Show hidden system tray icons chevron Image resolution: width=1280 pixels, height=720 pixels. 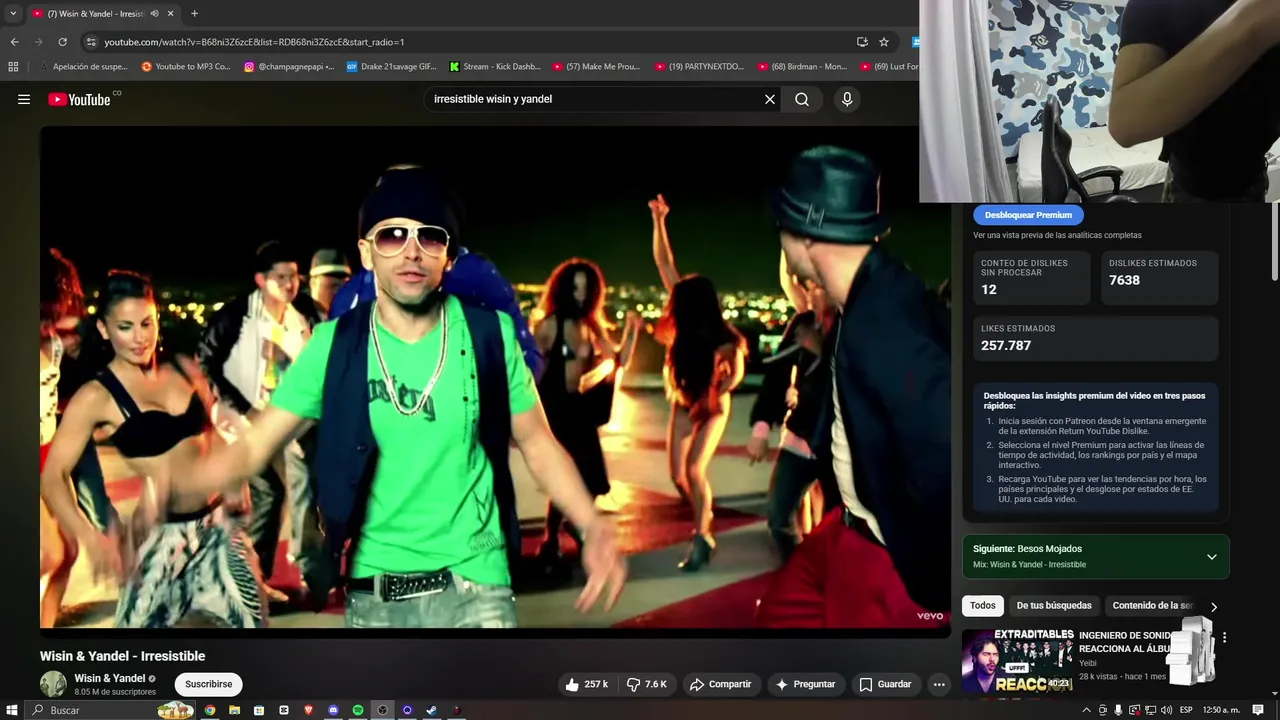point(1087,710)
